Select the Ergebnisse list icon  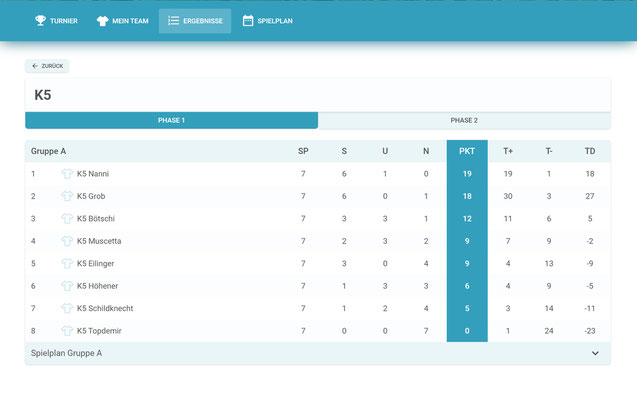173,21
